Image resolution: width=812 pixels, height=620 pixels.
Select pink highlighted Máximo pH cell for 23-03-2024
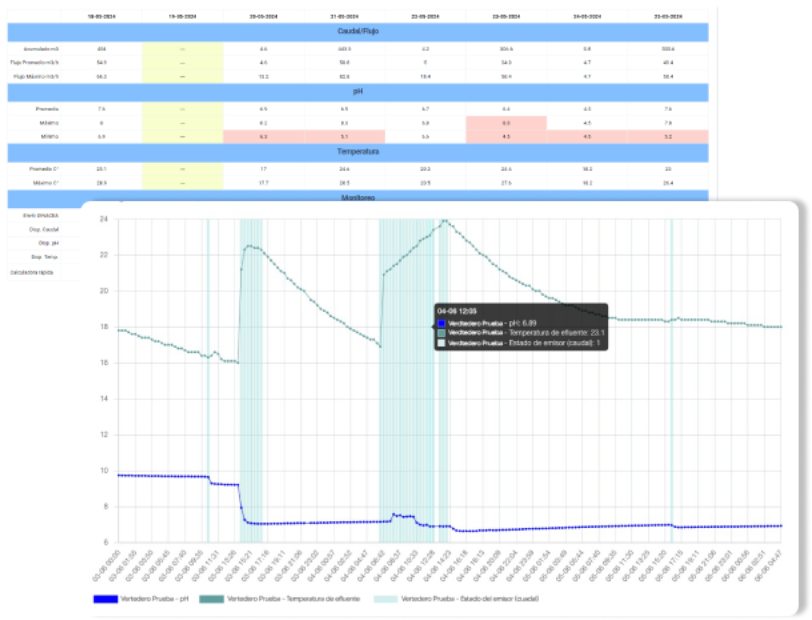pyautogui.click(x=506, y=122)
